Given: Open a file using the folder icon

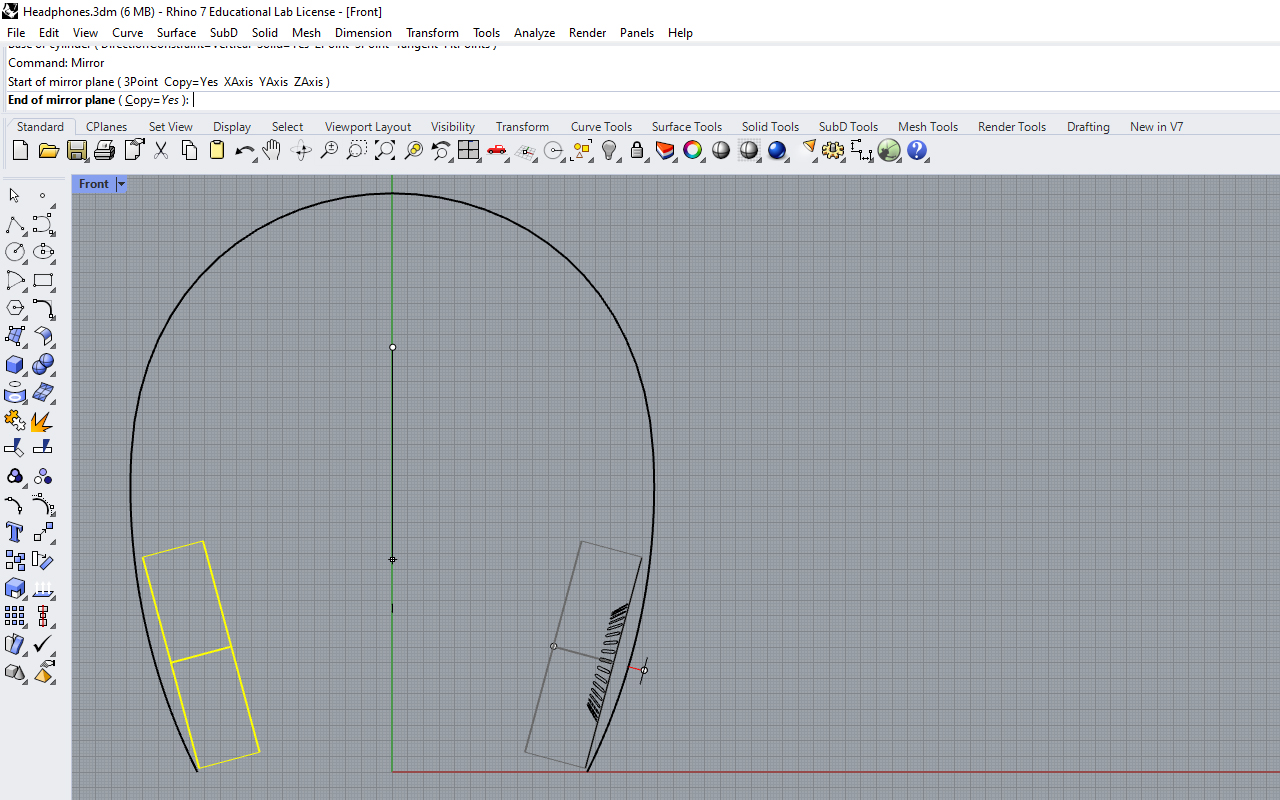Looking at the screenshot, I should [48, 151].
